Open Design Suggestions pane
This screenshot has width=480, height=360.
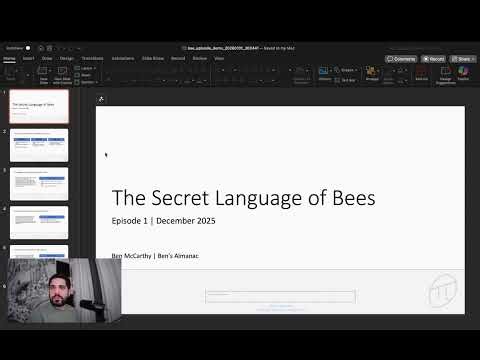tap(446, 75)
